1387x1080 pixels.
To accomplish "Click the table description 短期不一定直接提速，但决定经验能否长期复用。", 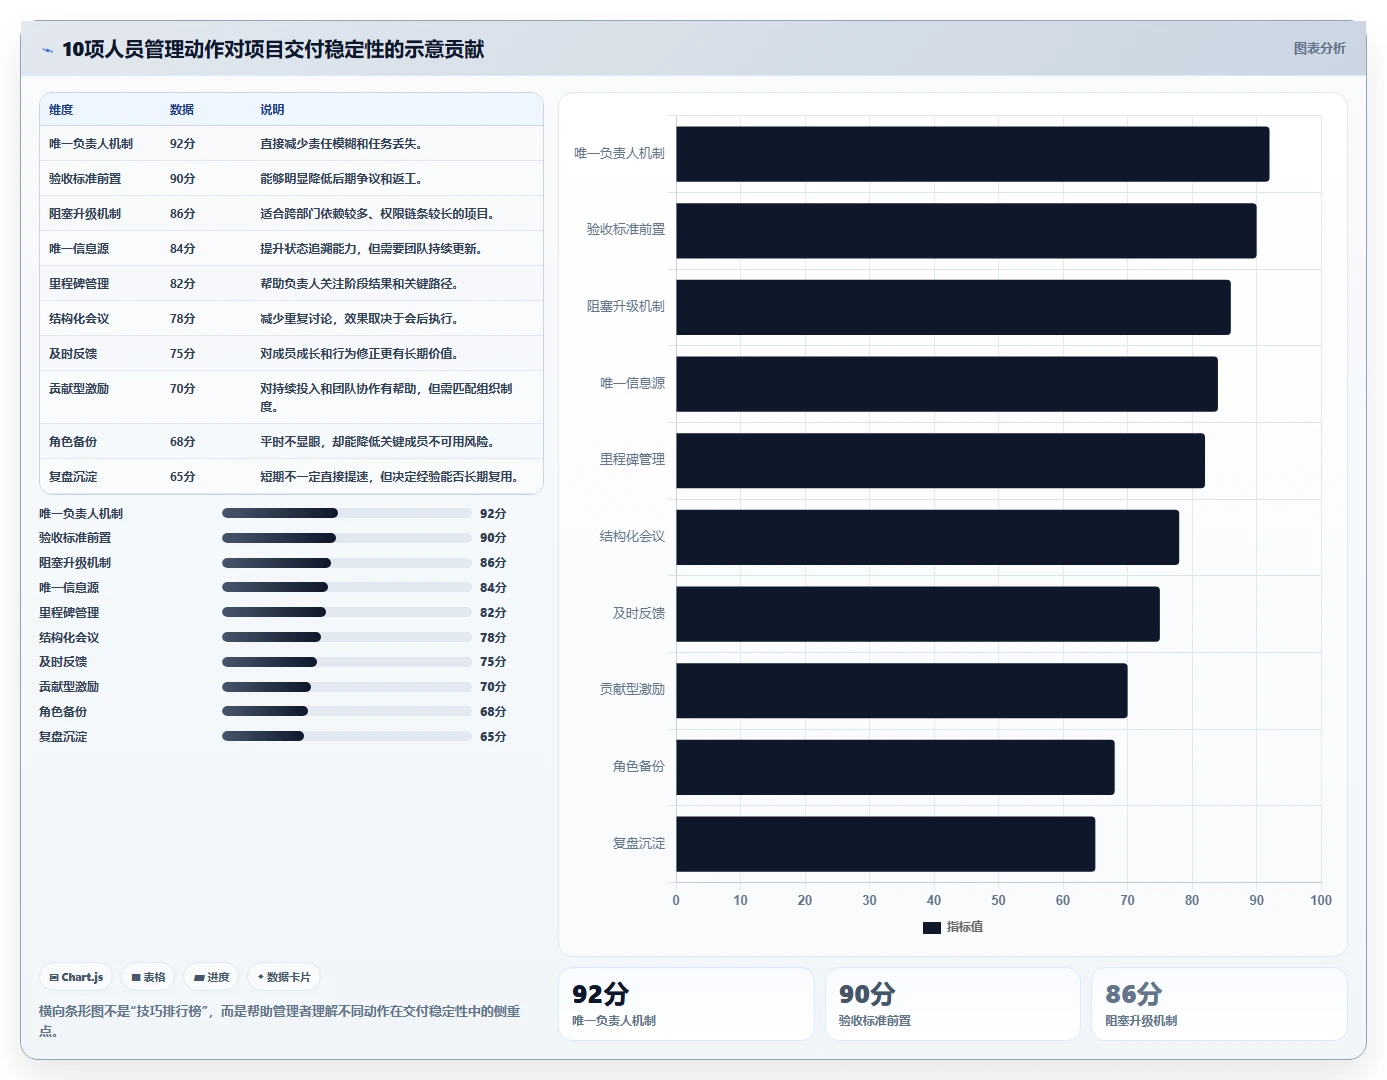I will click(x=392, y=477).
